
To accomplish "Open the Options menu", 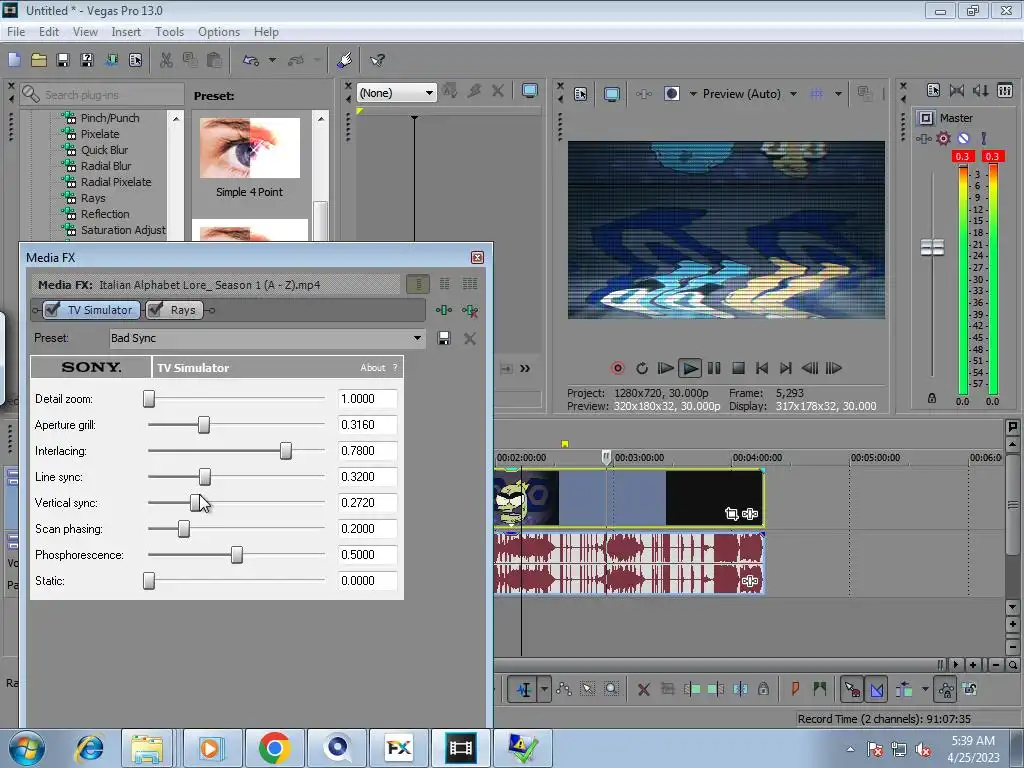I will coord(219,32).
